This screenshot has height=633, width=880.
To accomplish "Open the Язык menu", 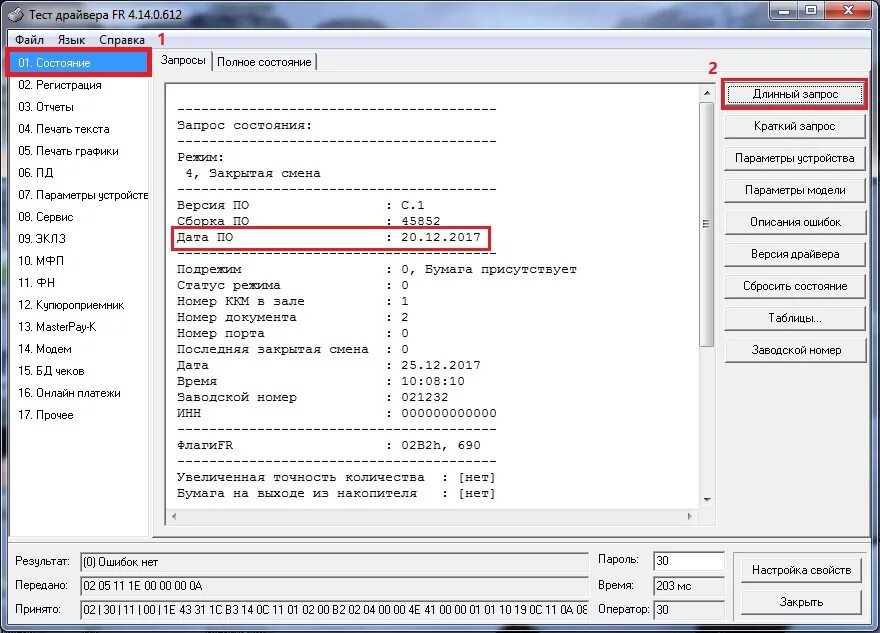I will tap(71, 40).
